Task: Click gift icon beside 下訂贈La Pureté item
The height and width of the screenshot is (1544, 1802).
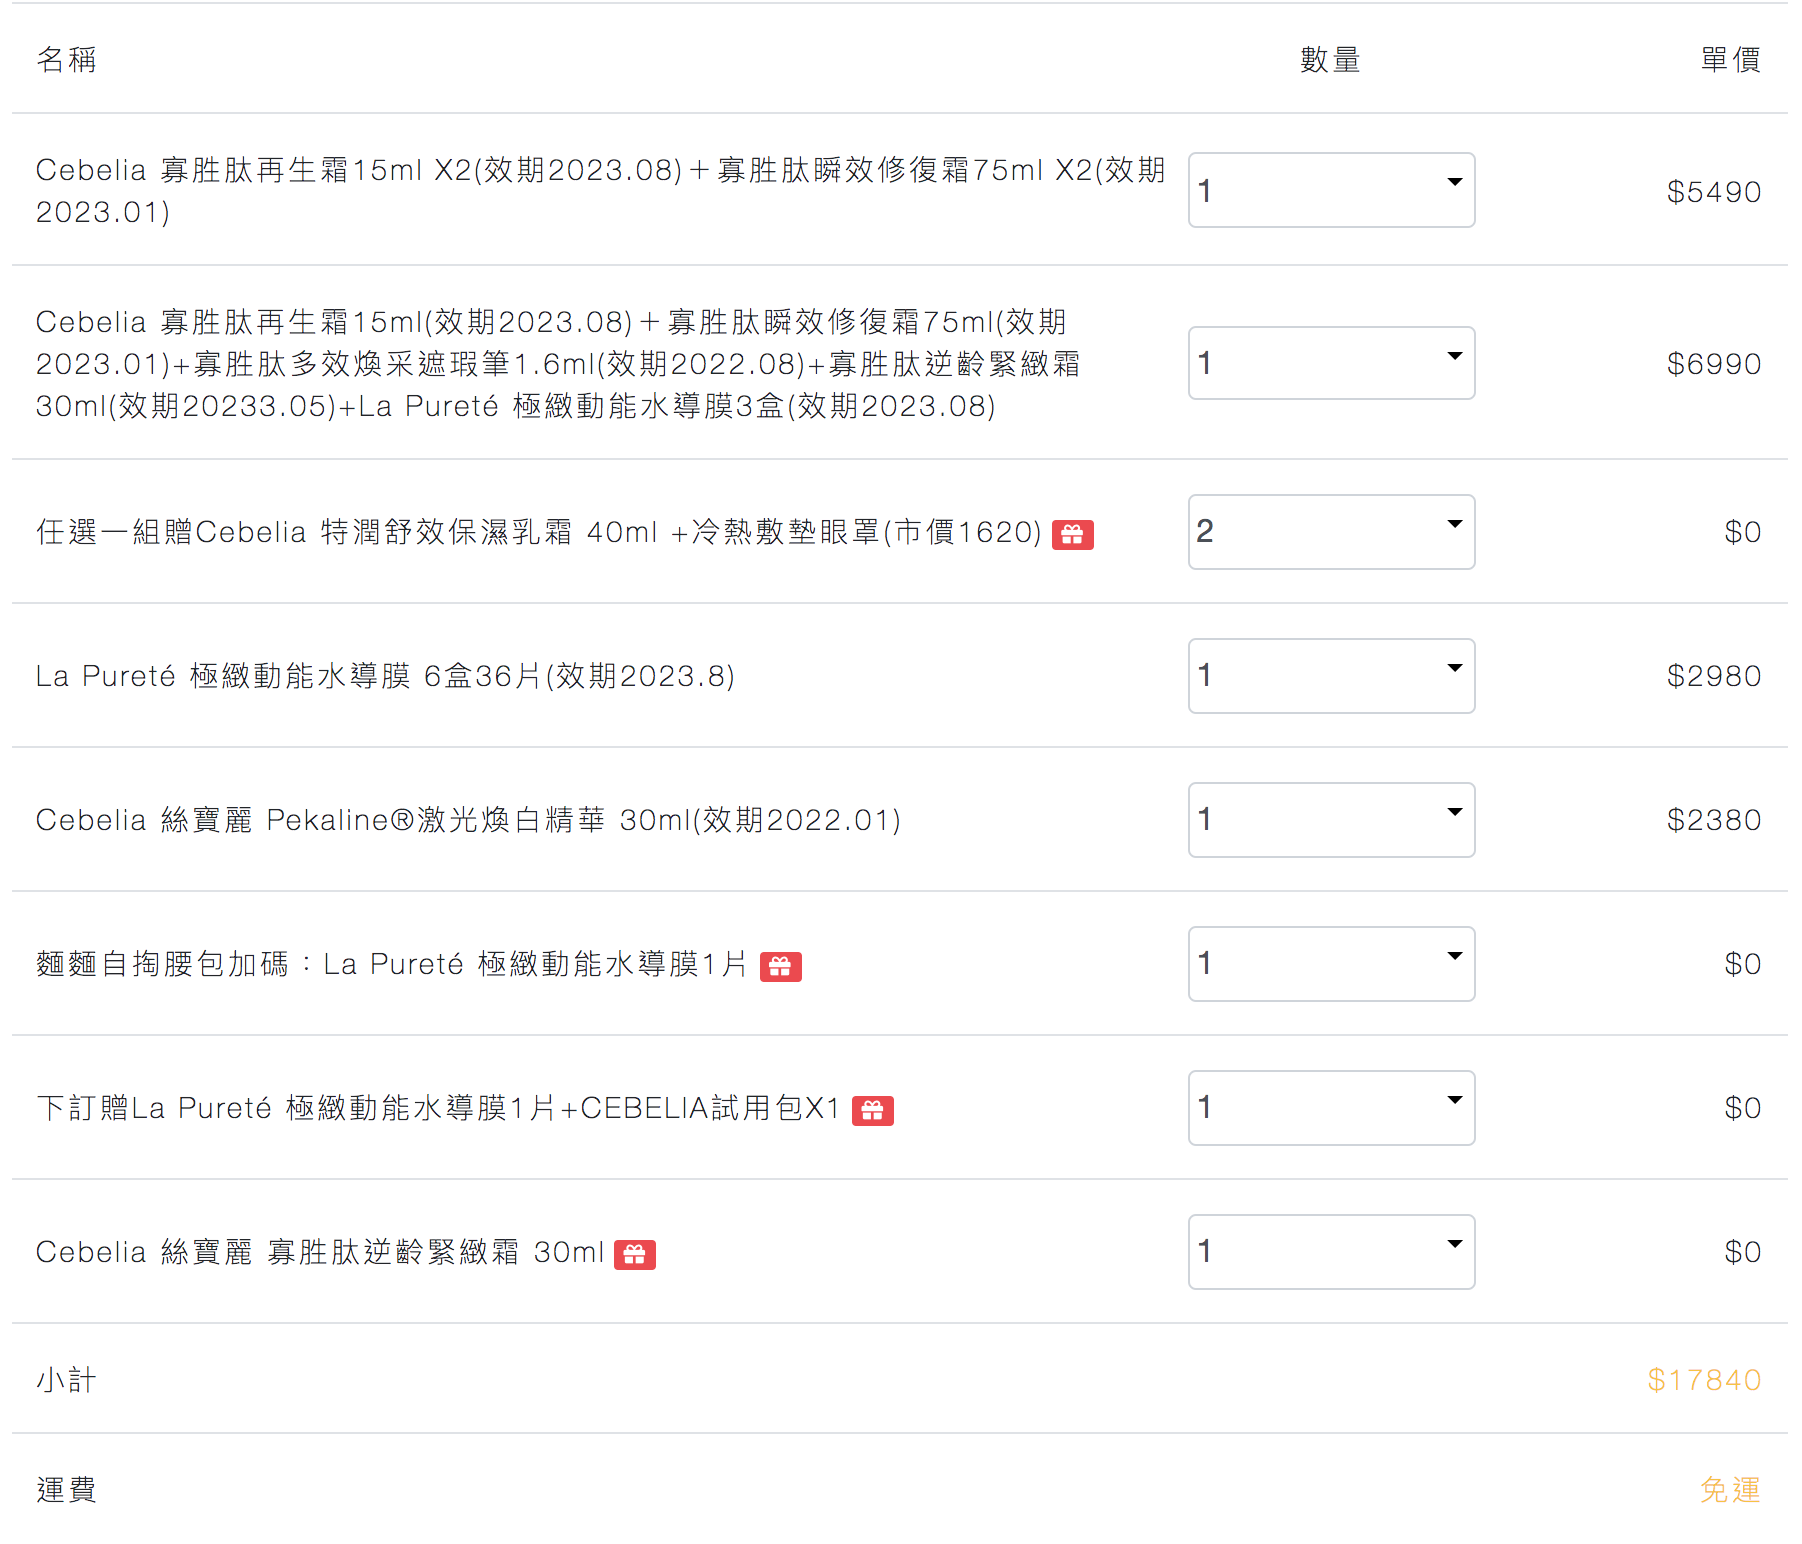Action: click(x=872, y=1111)
